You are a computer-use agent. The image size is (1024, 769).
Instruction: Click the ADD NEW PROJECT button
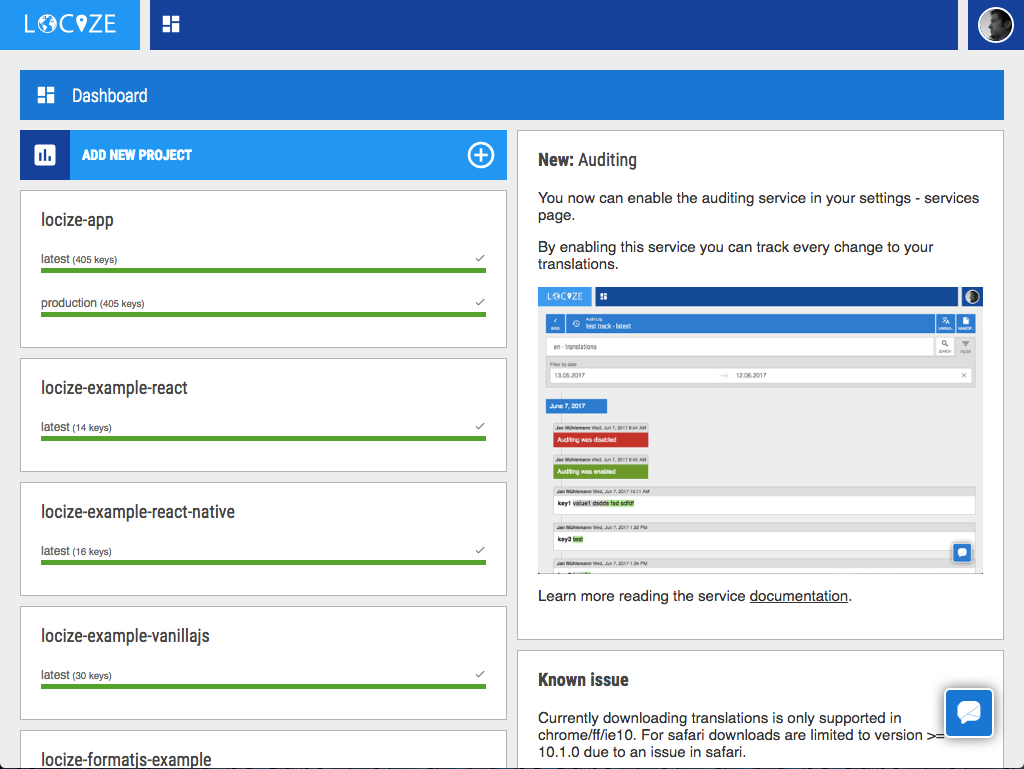pyautogui.click(x=263, y=155)
